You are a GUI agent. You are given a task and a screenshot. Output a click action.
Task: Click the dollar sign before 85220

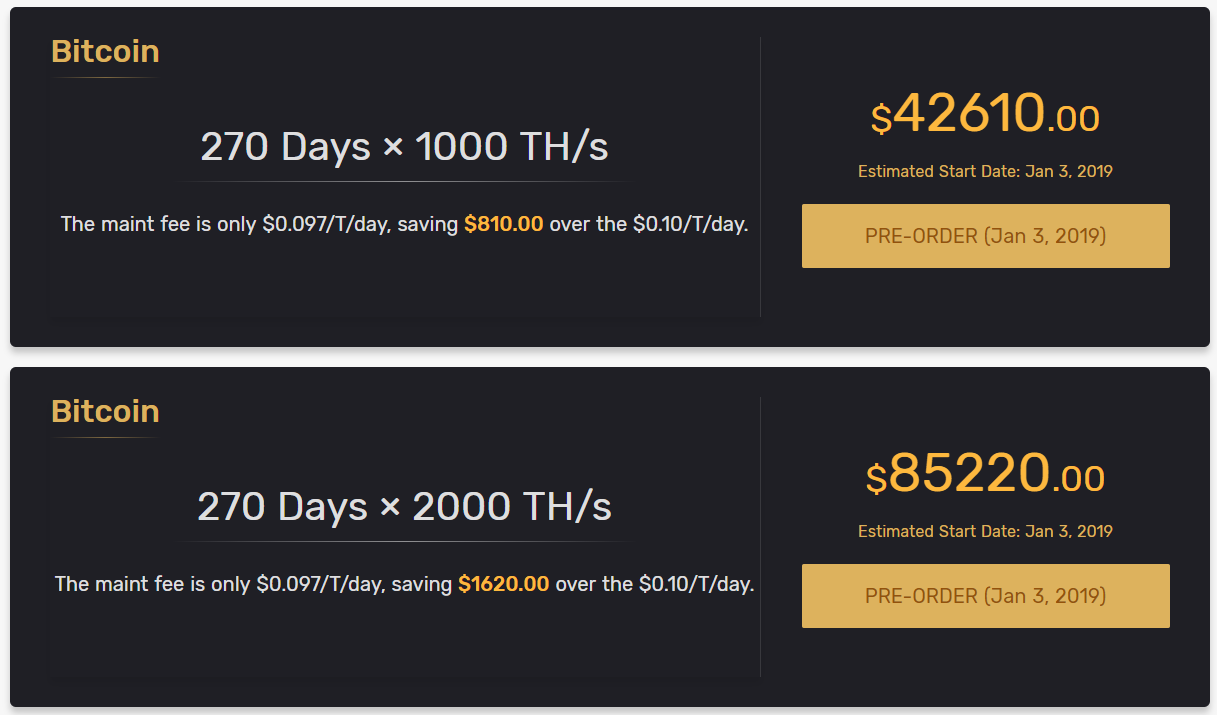tap(876, 480)
